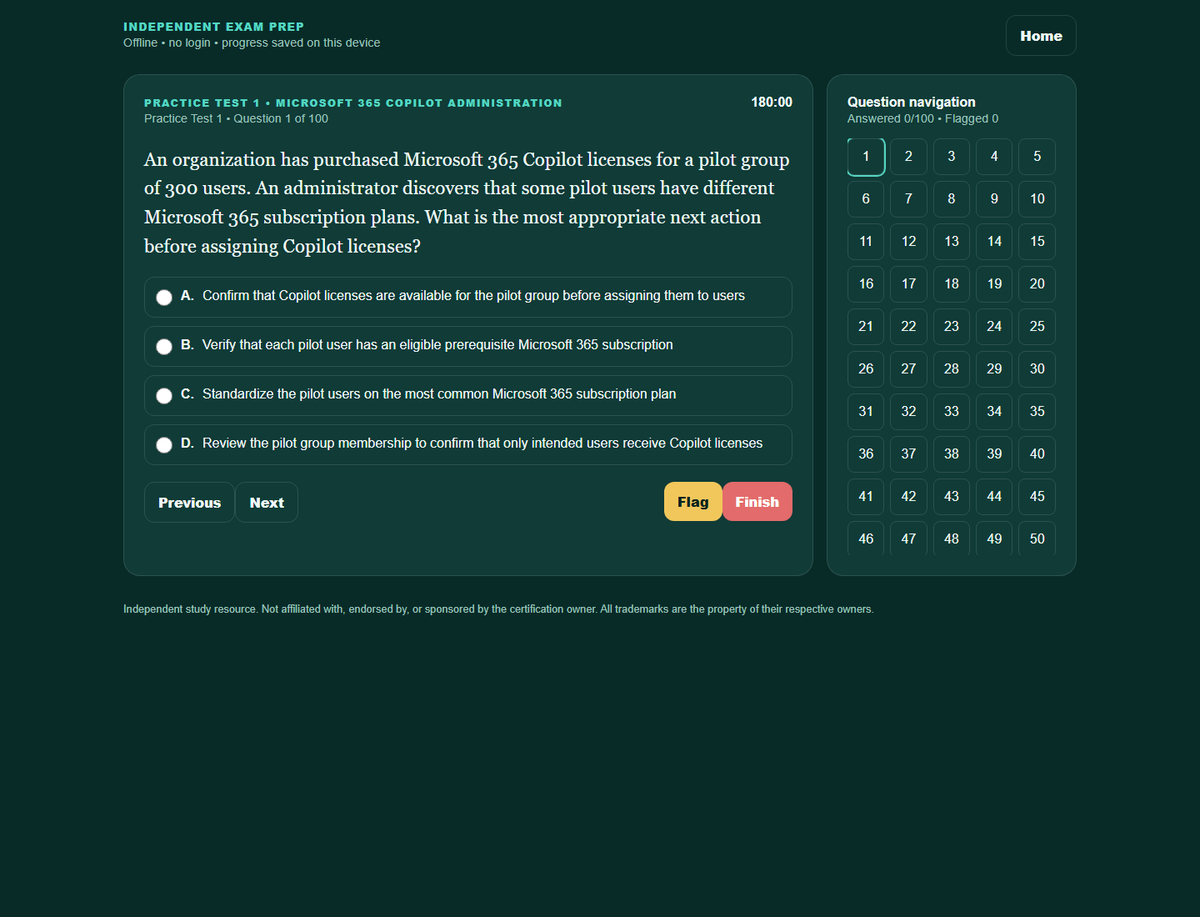Choose radio button for option B

[164, 346]
